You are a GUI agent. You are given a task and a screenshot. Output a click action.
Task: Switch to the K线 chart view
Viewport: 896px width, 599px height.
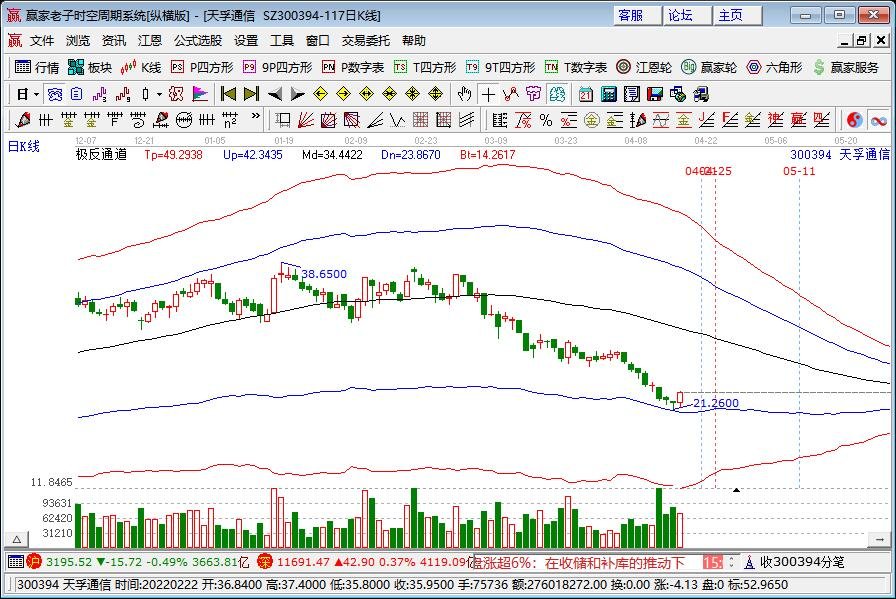(x=141, y=67)
